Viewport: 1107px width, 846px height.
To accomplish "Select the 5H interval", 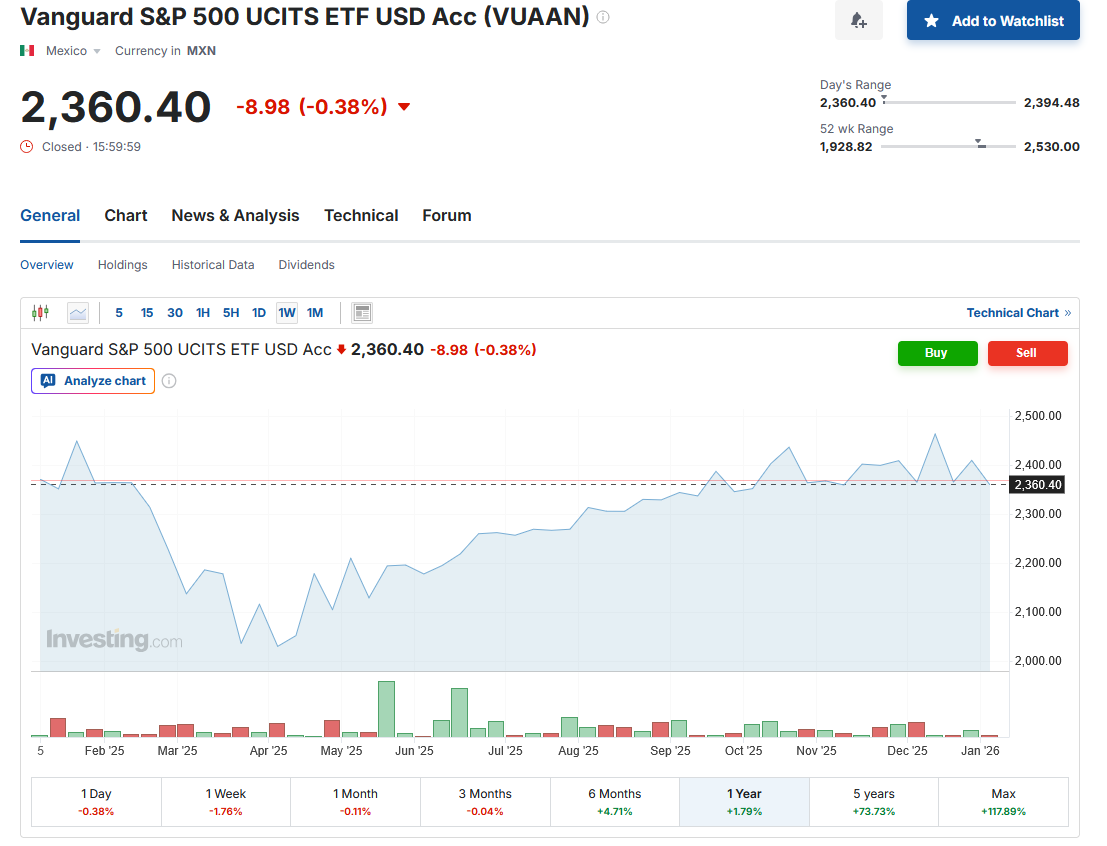I will point(231,312).
